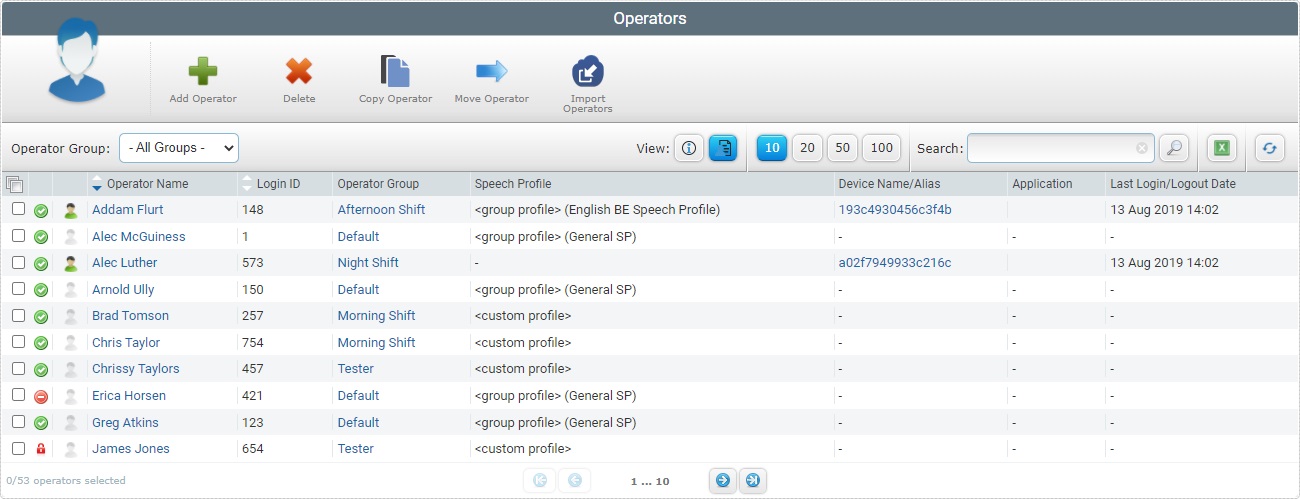1300x499 pixels.
Task: Open operator Chrissy Taylors
Action: pyautogui.click(x=136, y=369)
